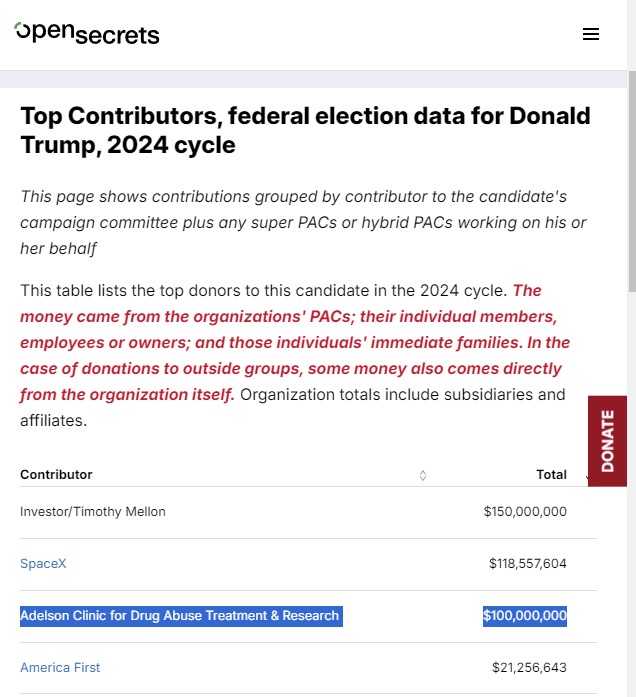Click the italic 'This page shows contributions' note
Screen dimensions: 636x697
(303, 223)
